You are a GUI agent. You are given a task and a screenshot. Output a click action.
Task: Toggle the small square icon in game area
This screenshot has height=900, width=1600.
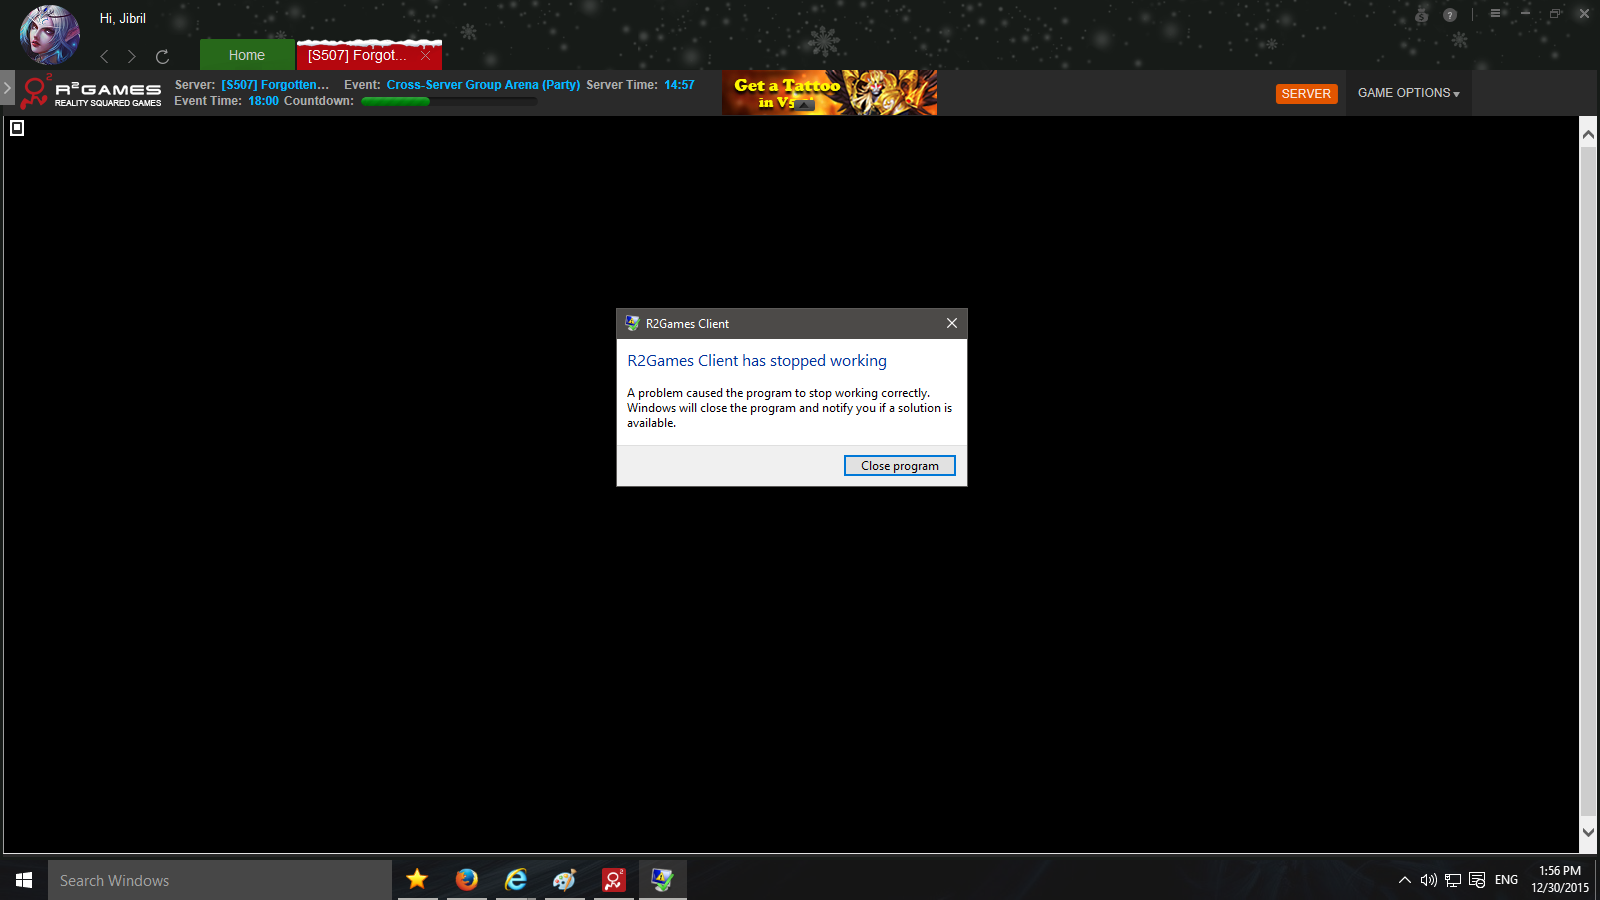coord(17,128)
